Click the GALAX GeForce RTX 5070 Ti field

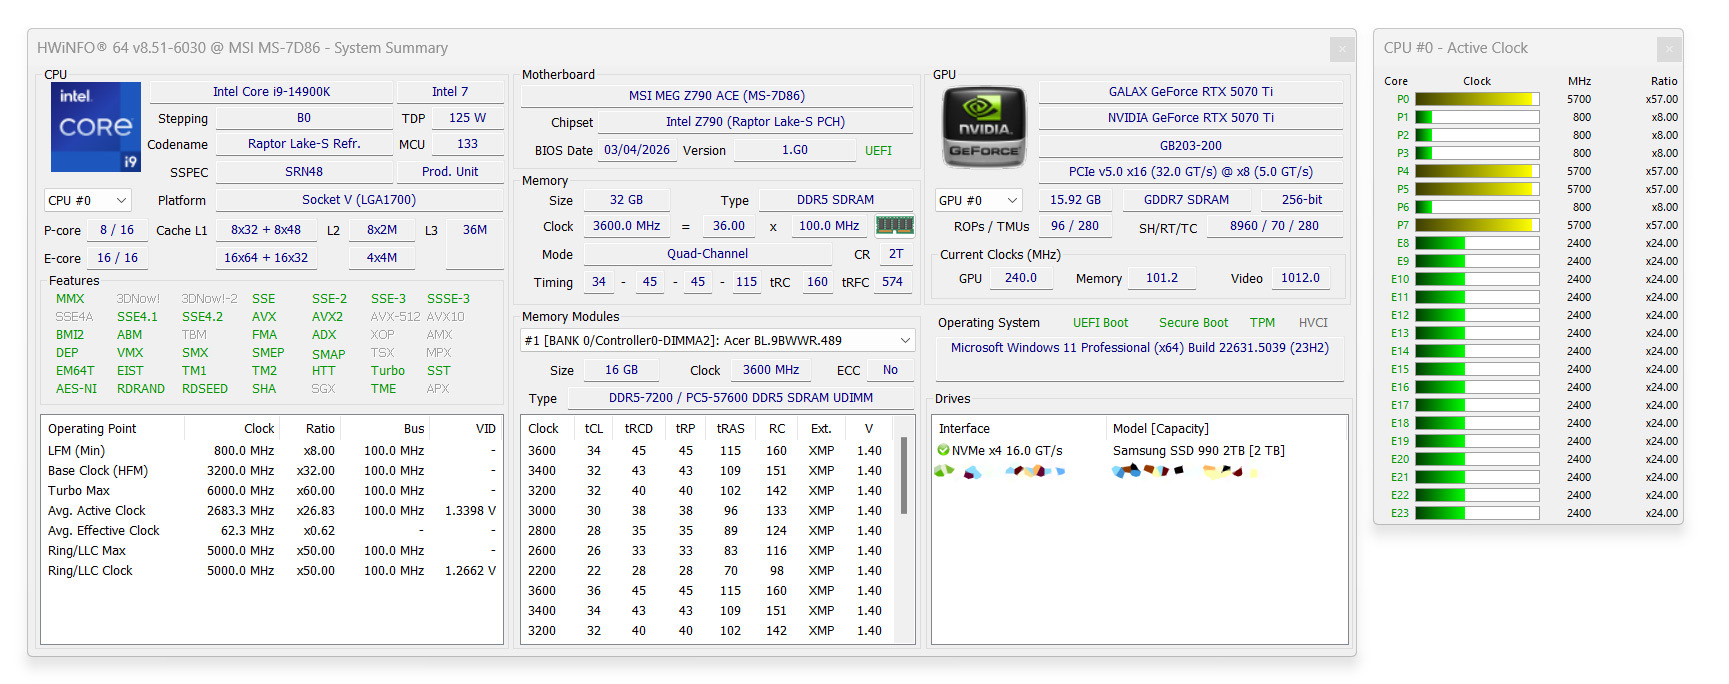(x=1191, y=91)
